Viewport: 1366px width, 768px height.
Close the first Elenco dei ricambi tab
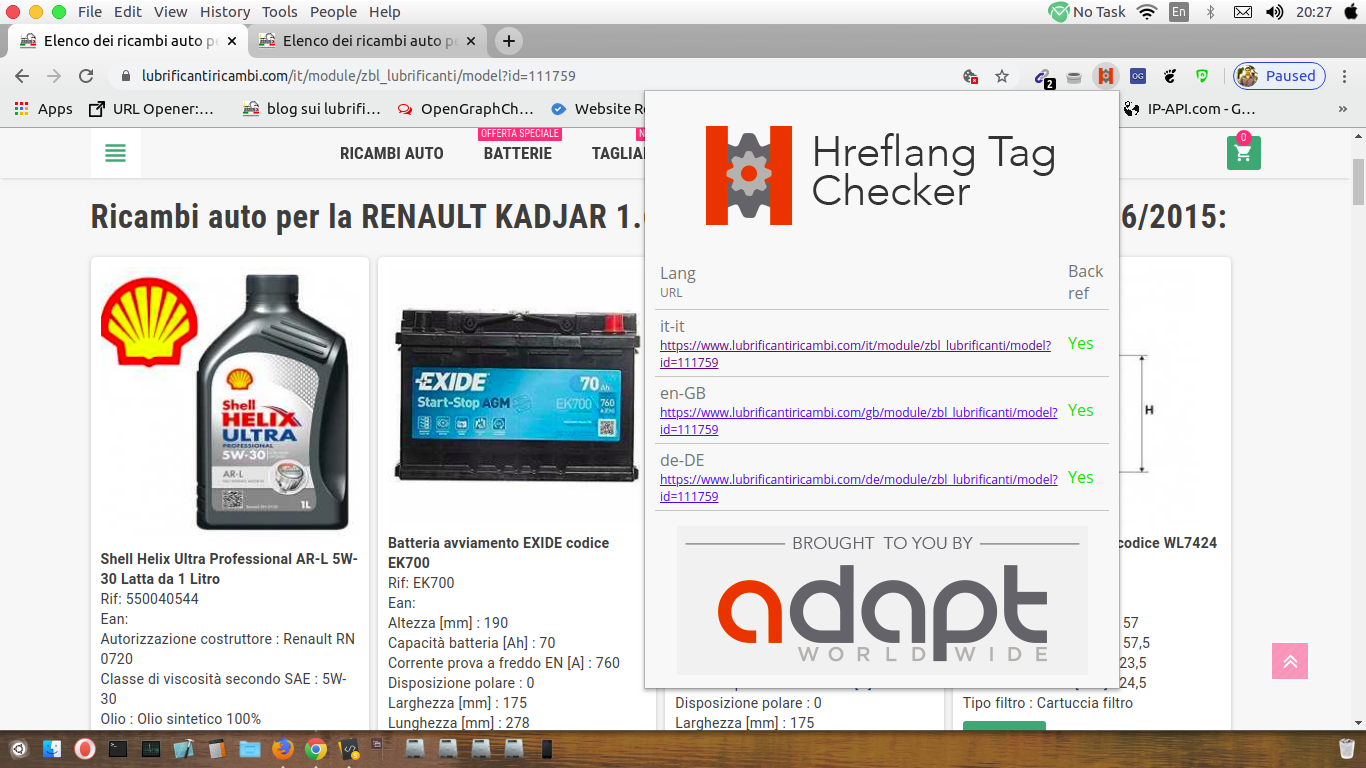232,41
